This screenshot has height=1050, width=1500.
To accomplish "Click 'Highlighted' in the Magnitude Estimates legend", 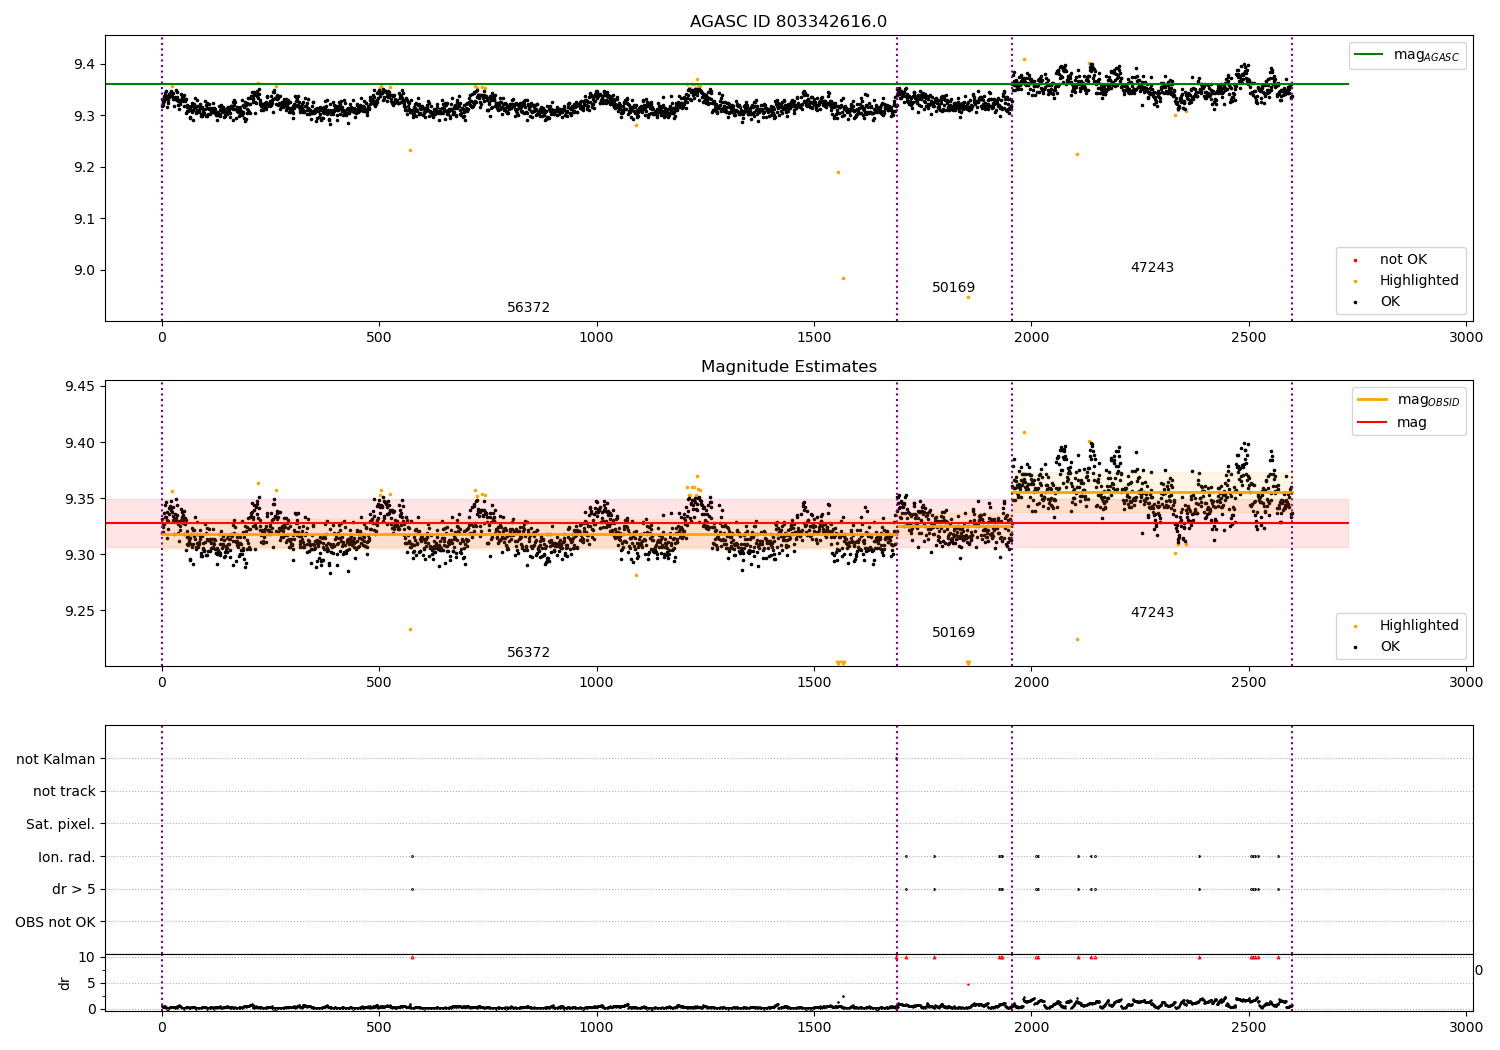I will [x=1407, y=626].
